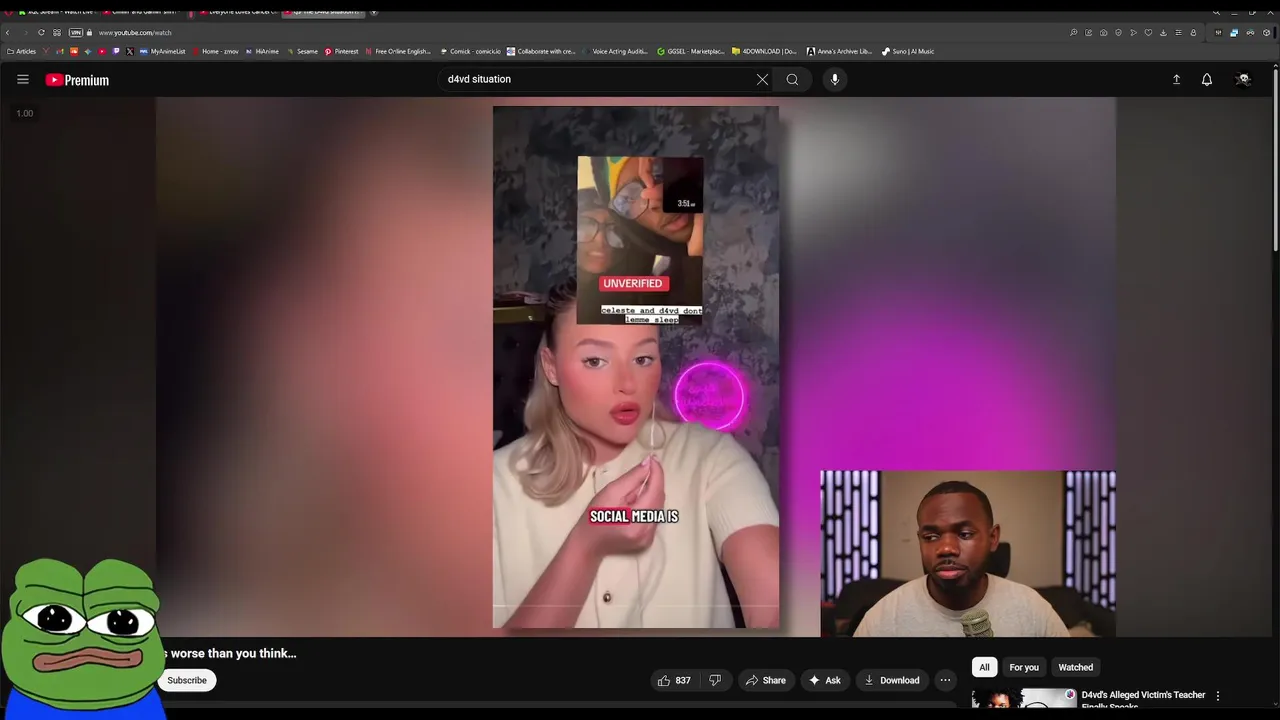
Task: Click the www.youtube.com/watch address bar
Action: pyautogui.click(x=135, y=33)
